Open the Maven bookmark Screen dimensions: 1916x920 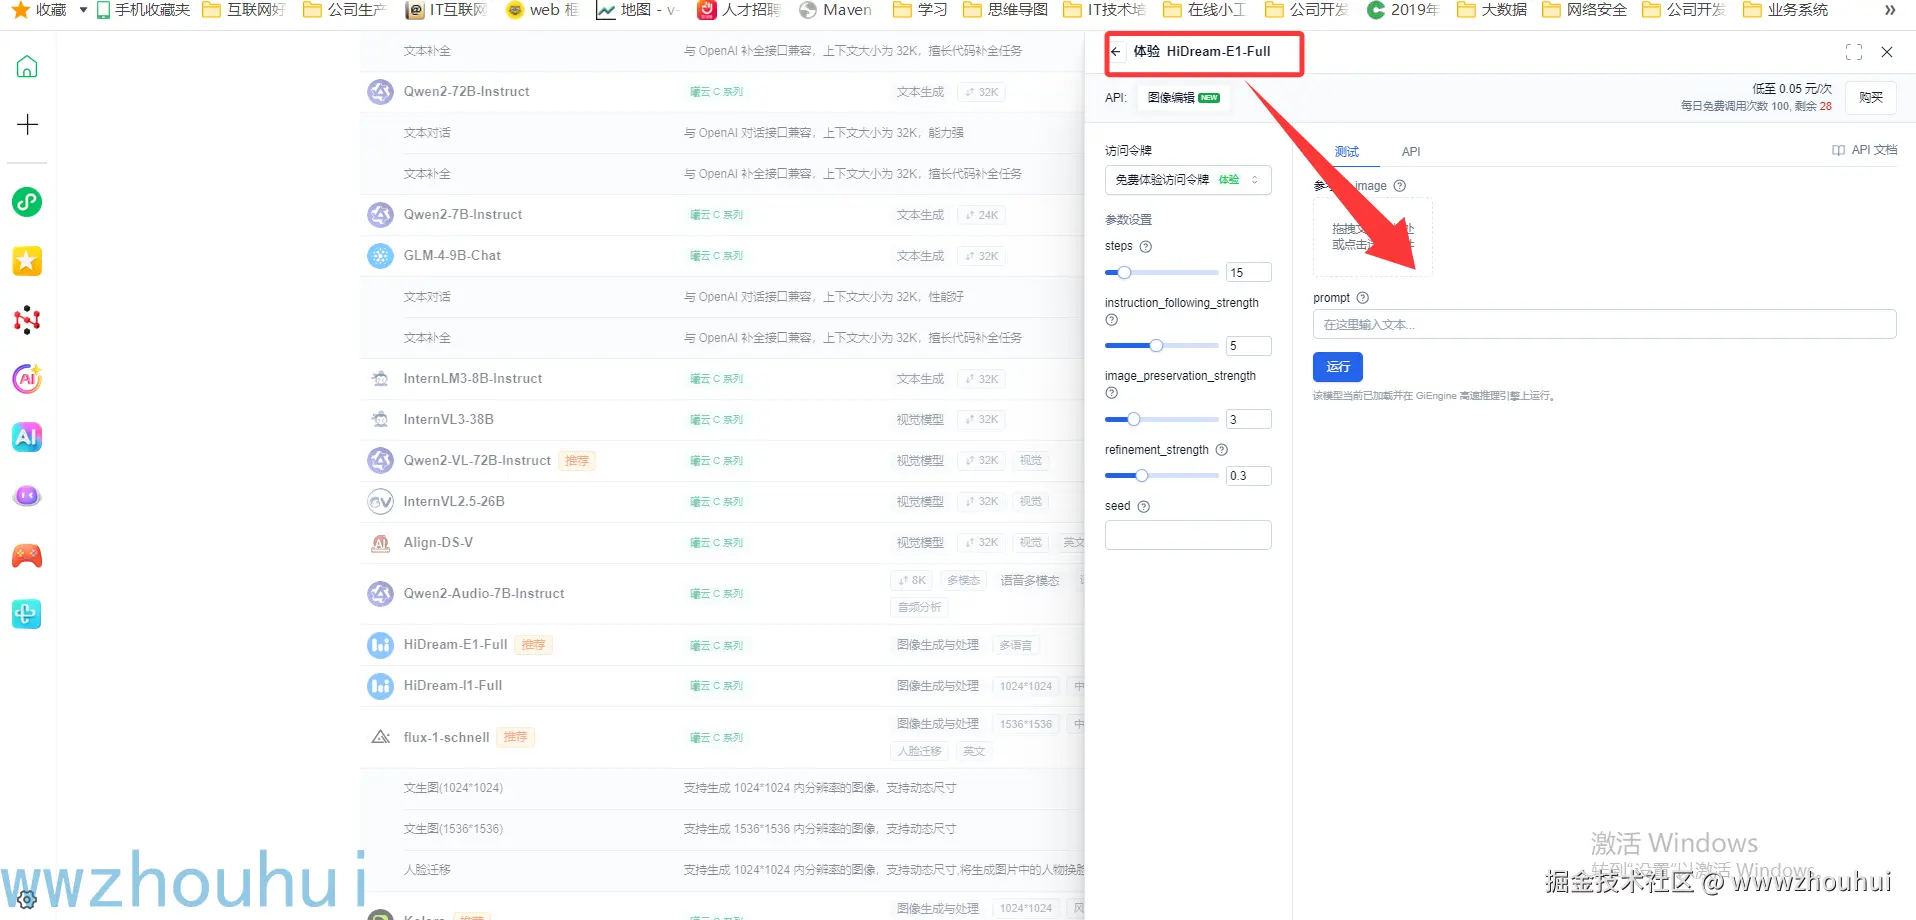tap(836, 10)
